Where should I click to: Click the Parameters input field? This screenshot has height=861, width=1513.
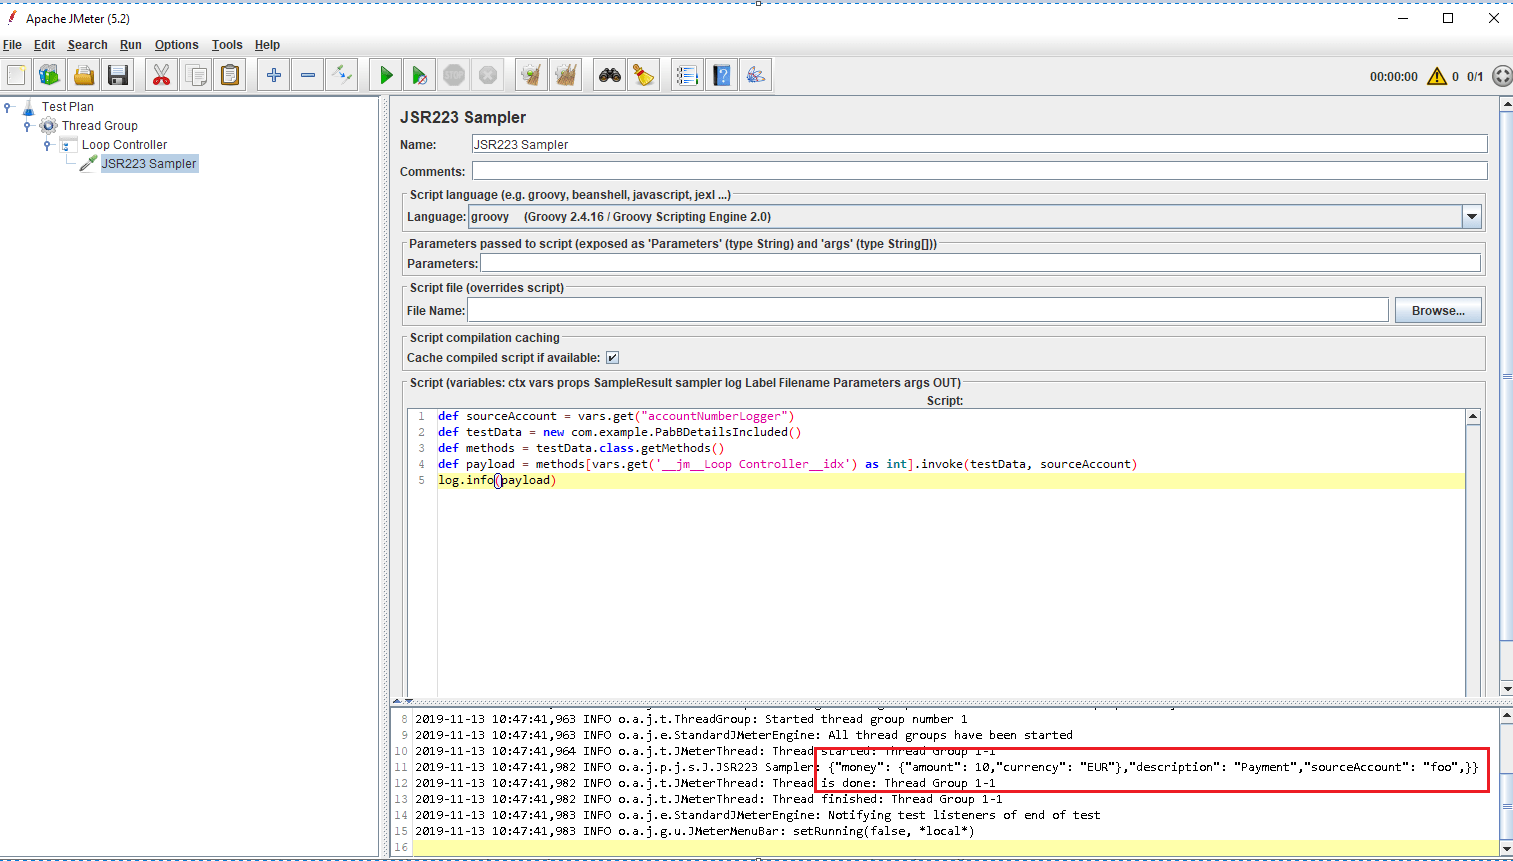[x=980, y=263]
